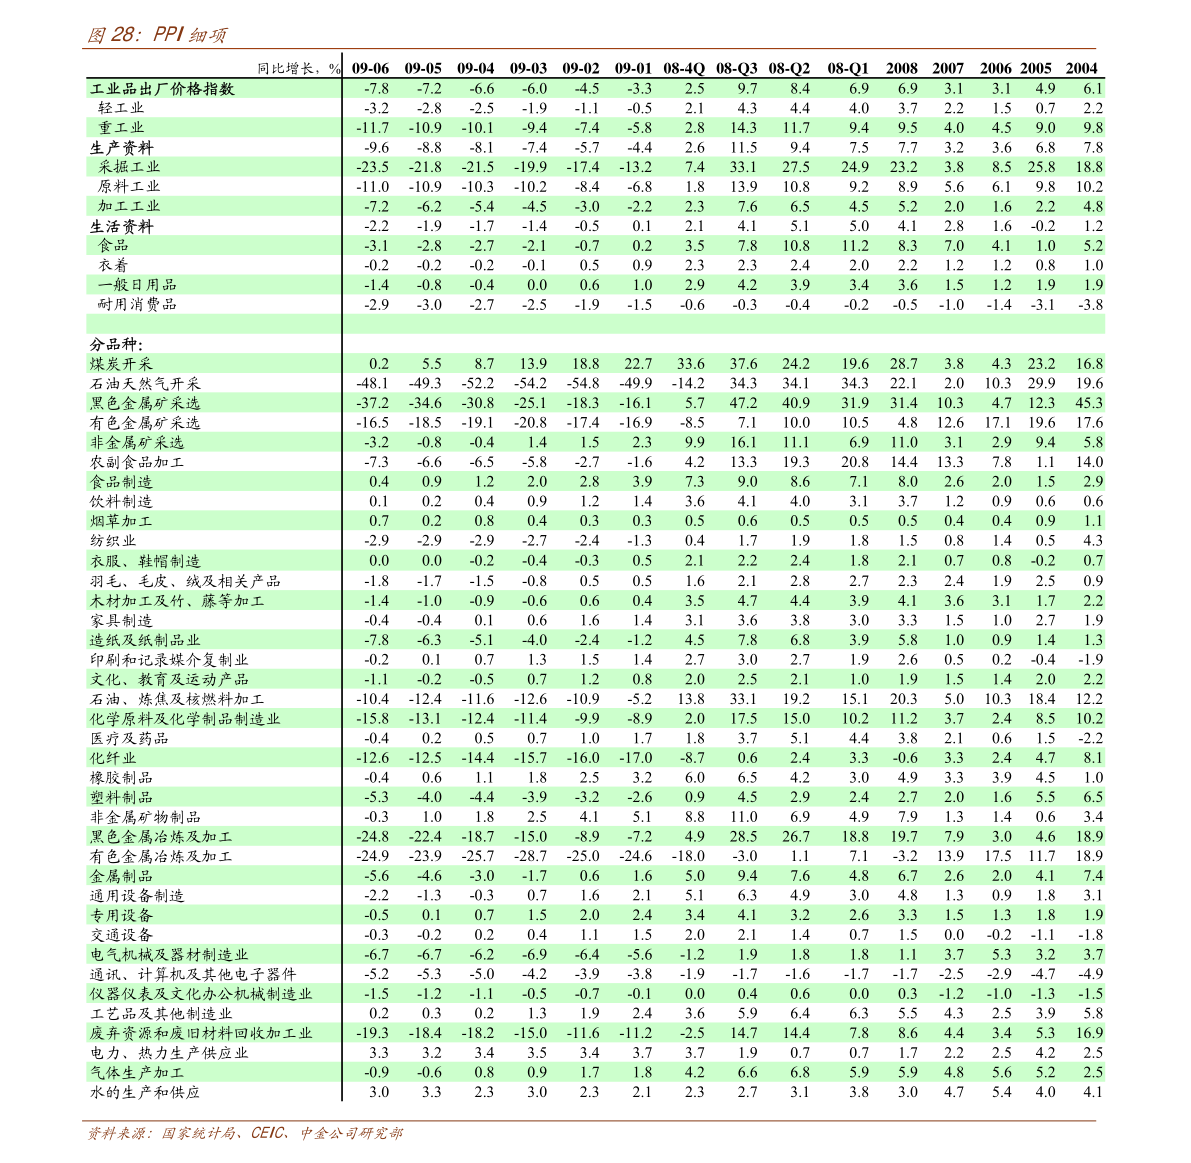Click the row label 纺织业
Screen dimensions: 1191x1163
112,541
